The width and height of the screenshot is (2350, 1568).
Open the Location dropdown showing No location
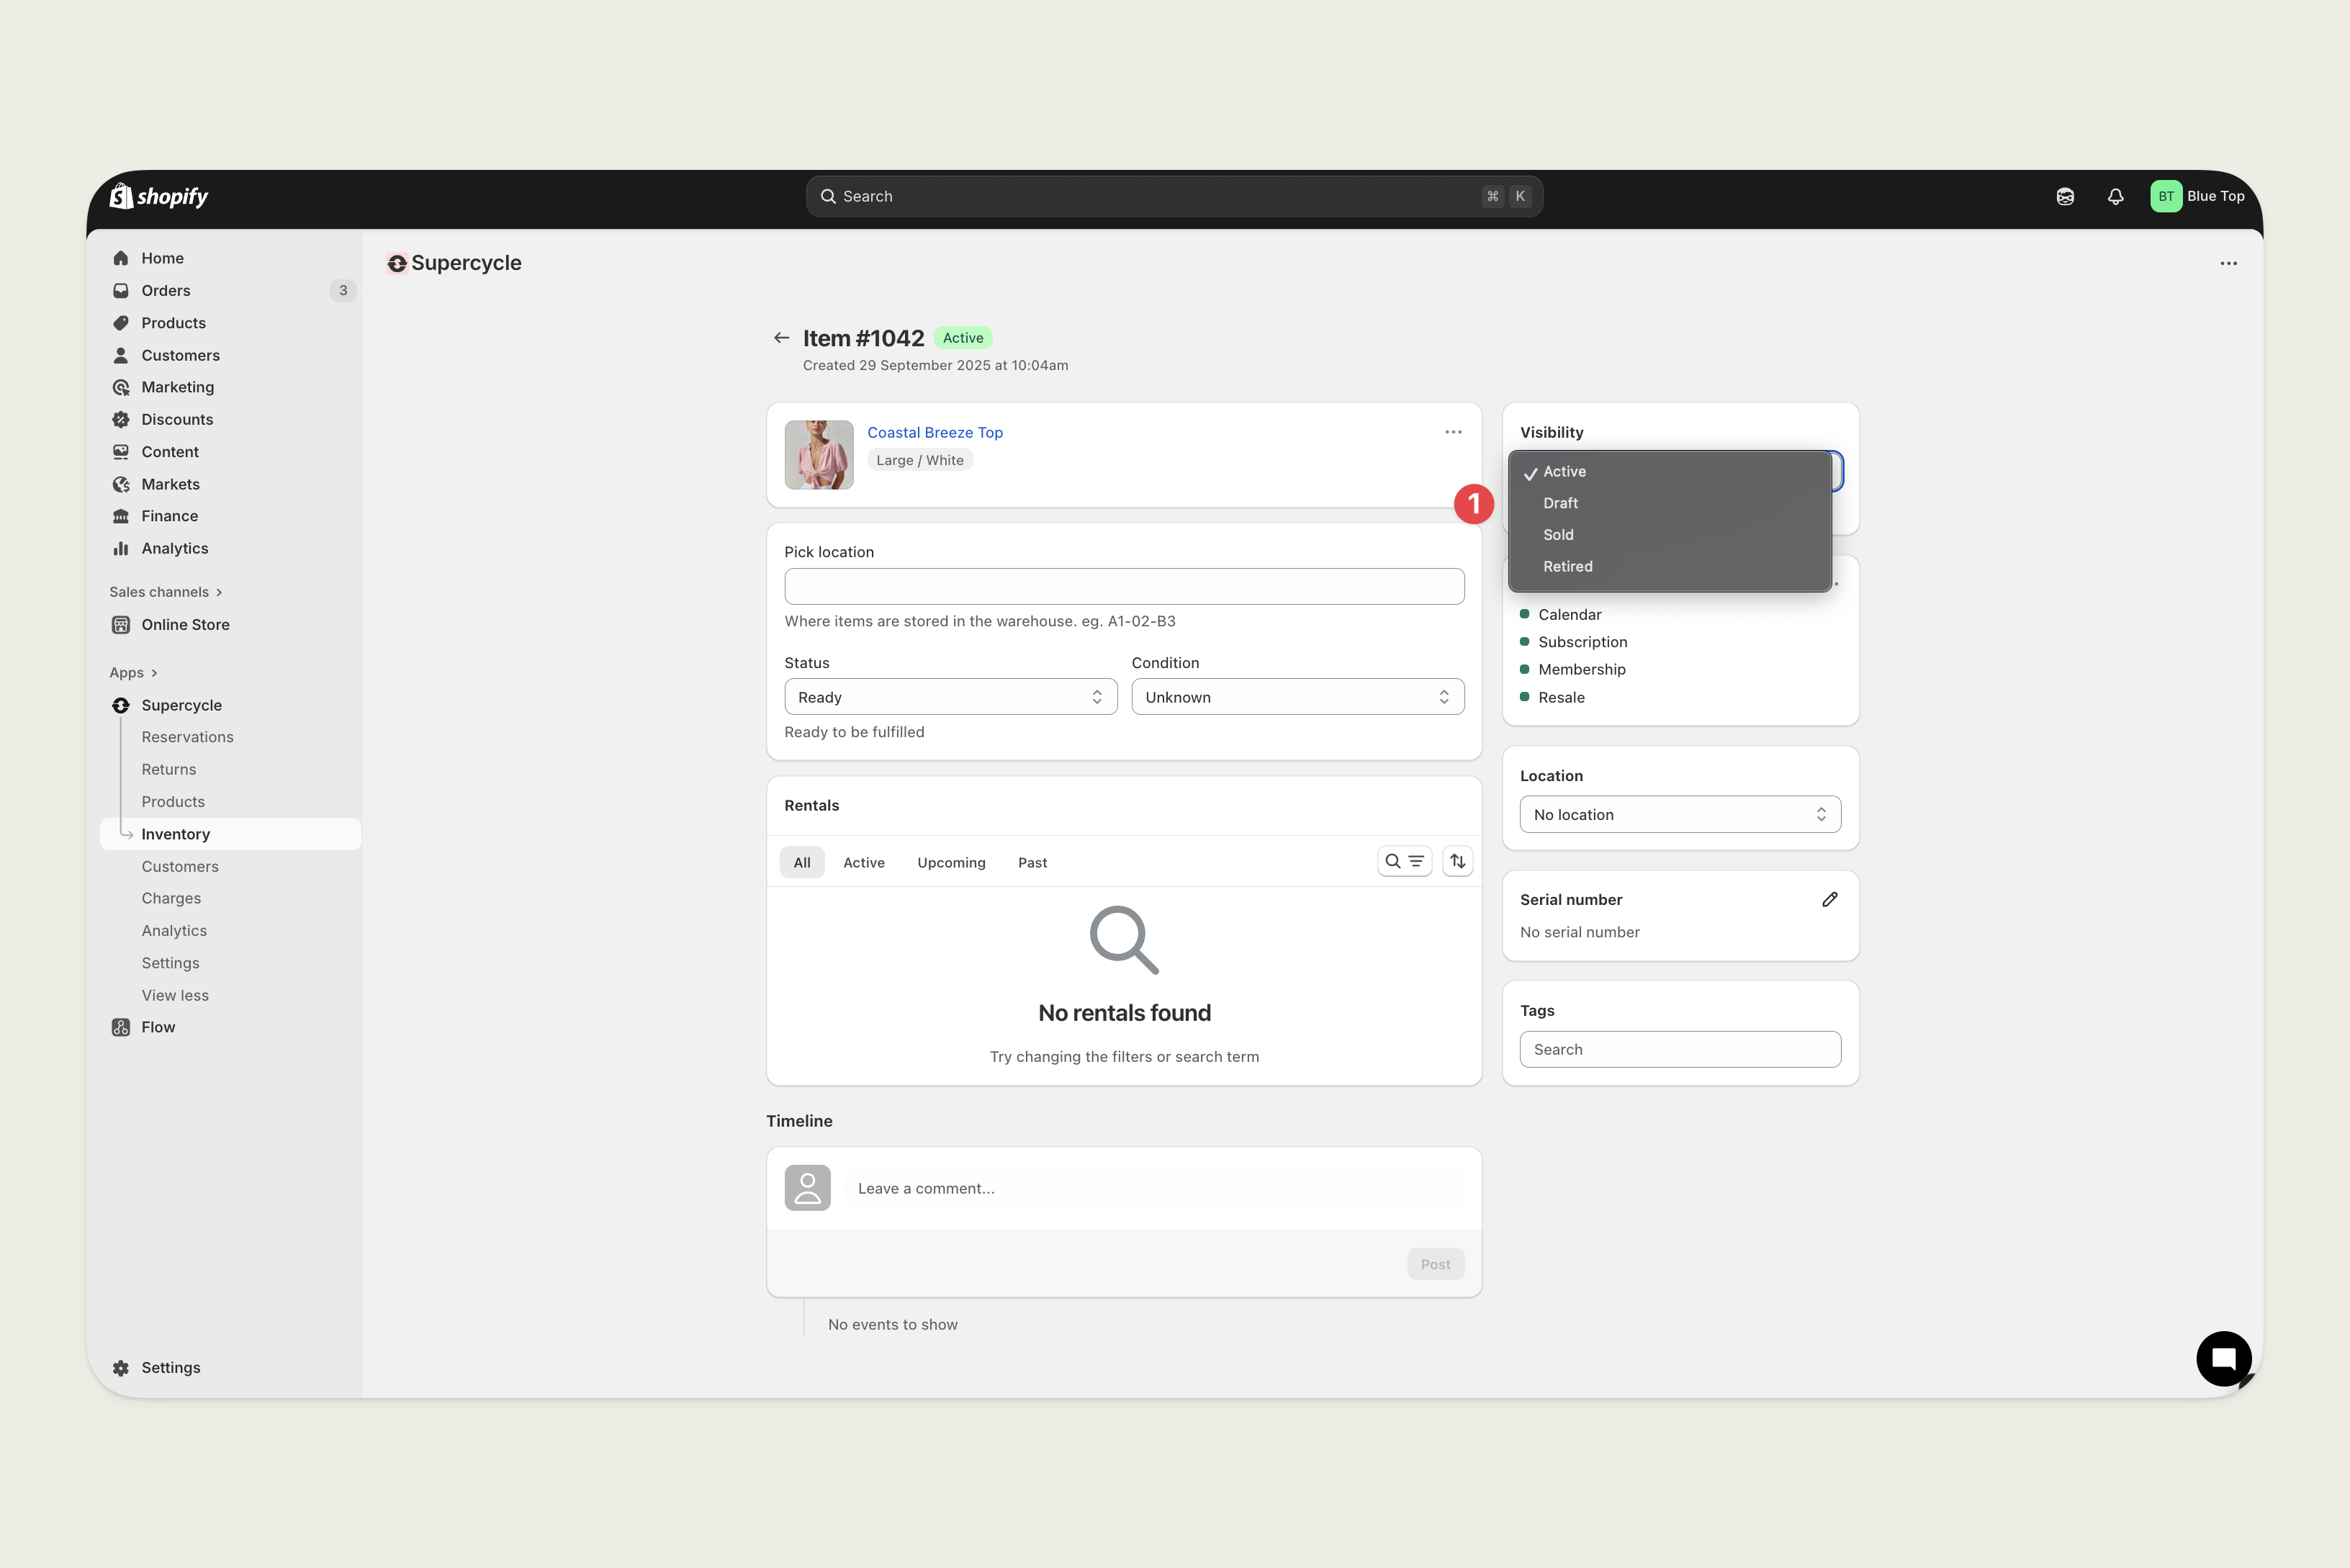(x=1679, y=814)
